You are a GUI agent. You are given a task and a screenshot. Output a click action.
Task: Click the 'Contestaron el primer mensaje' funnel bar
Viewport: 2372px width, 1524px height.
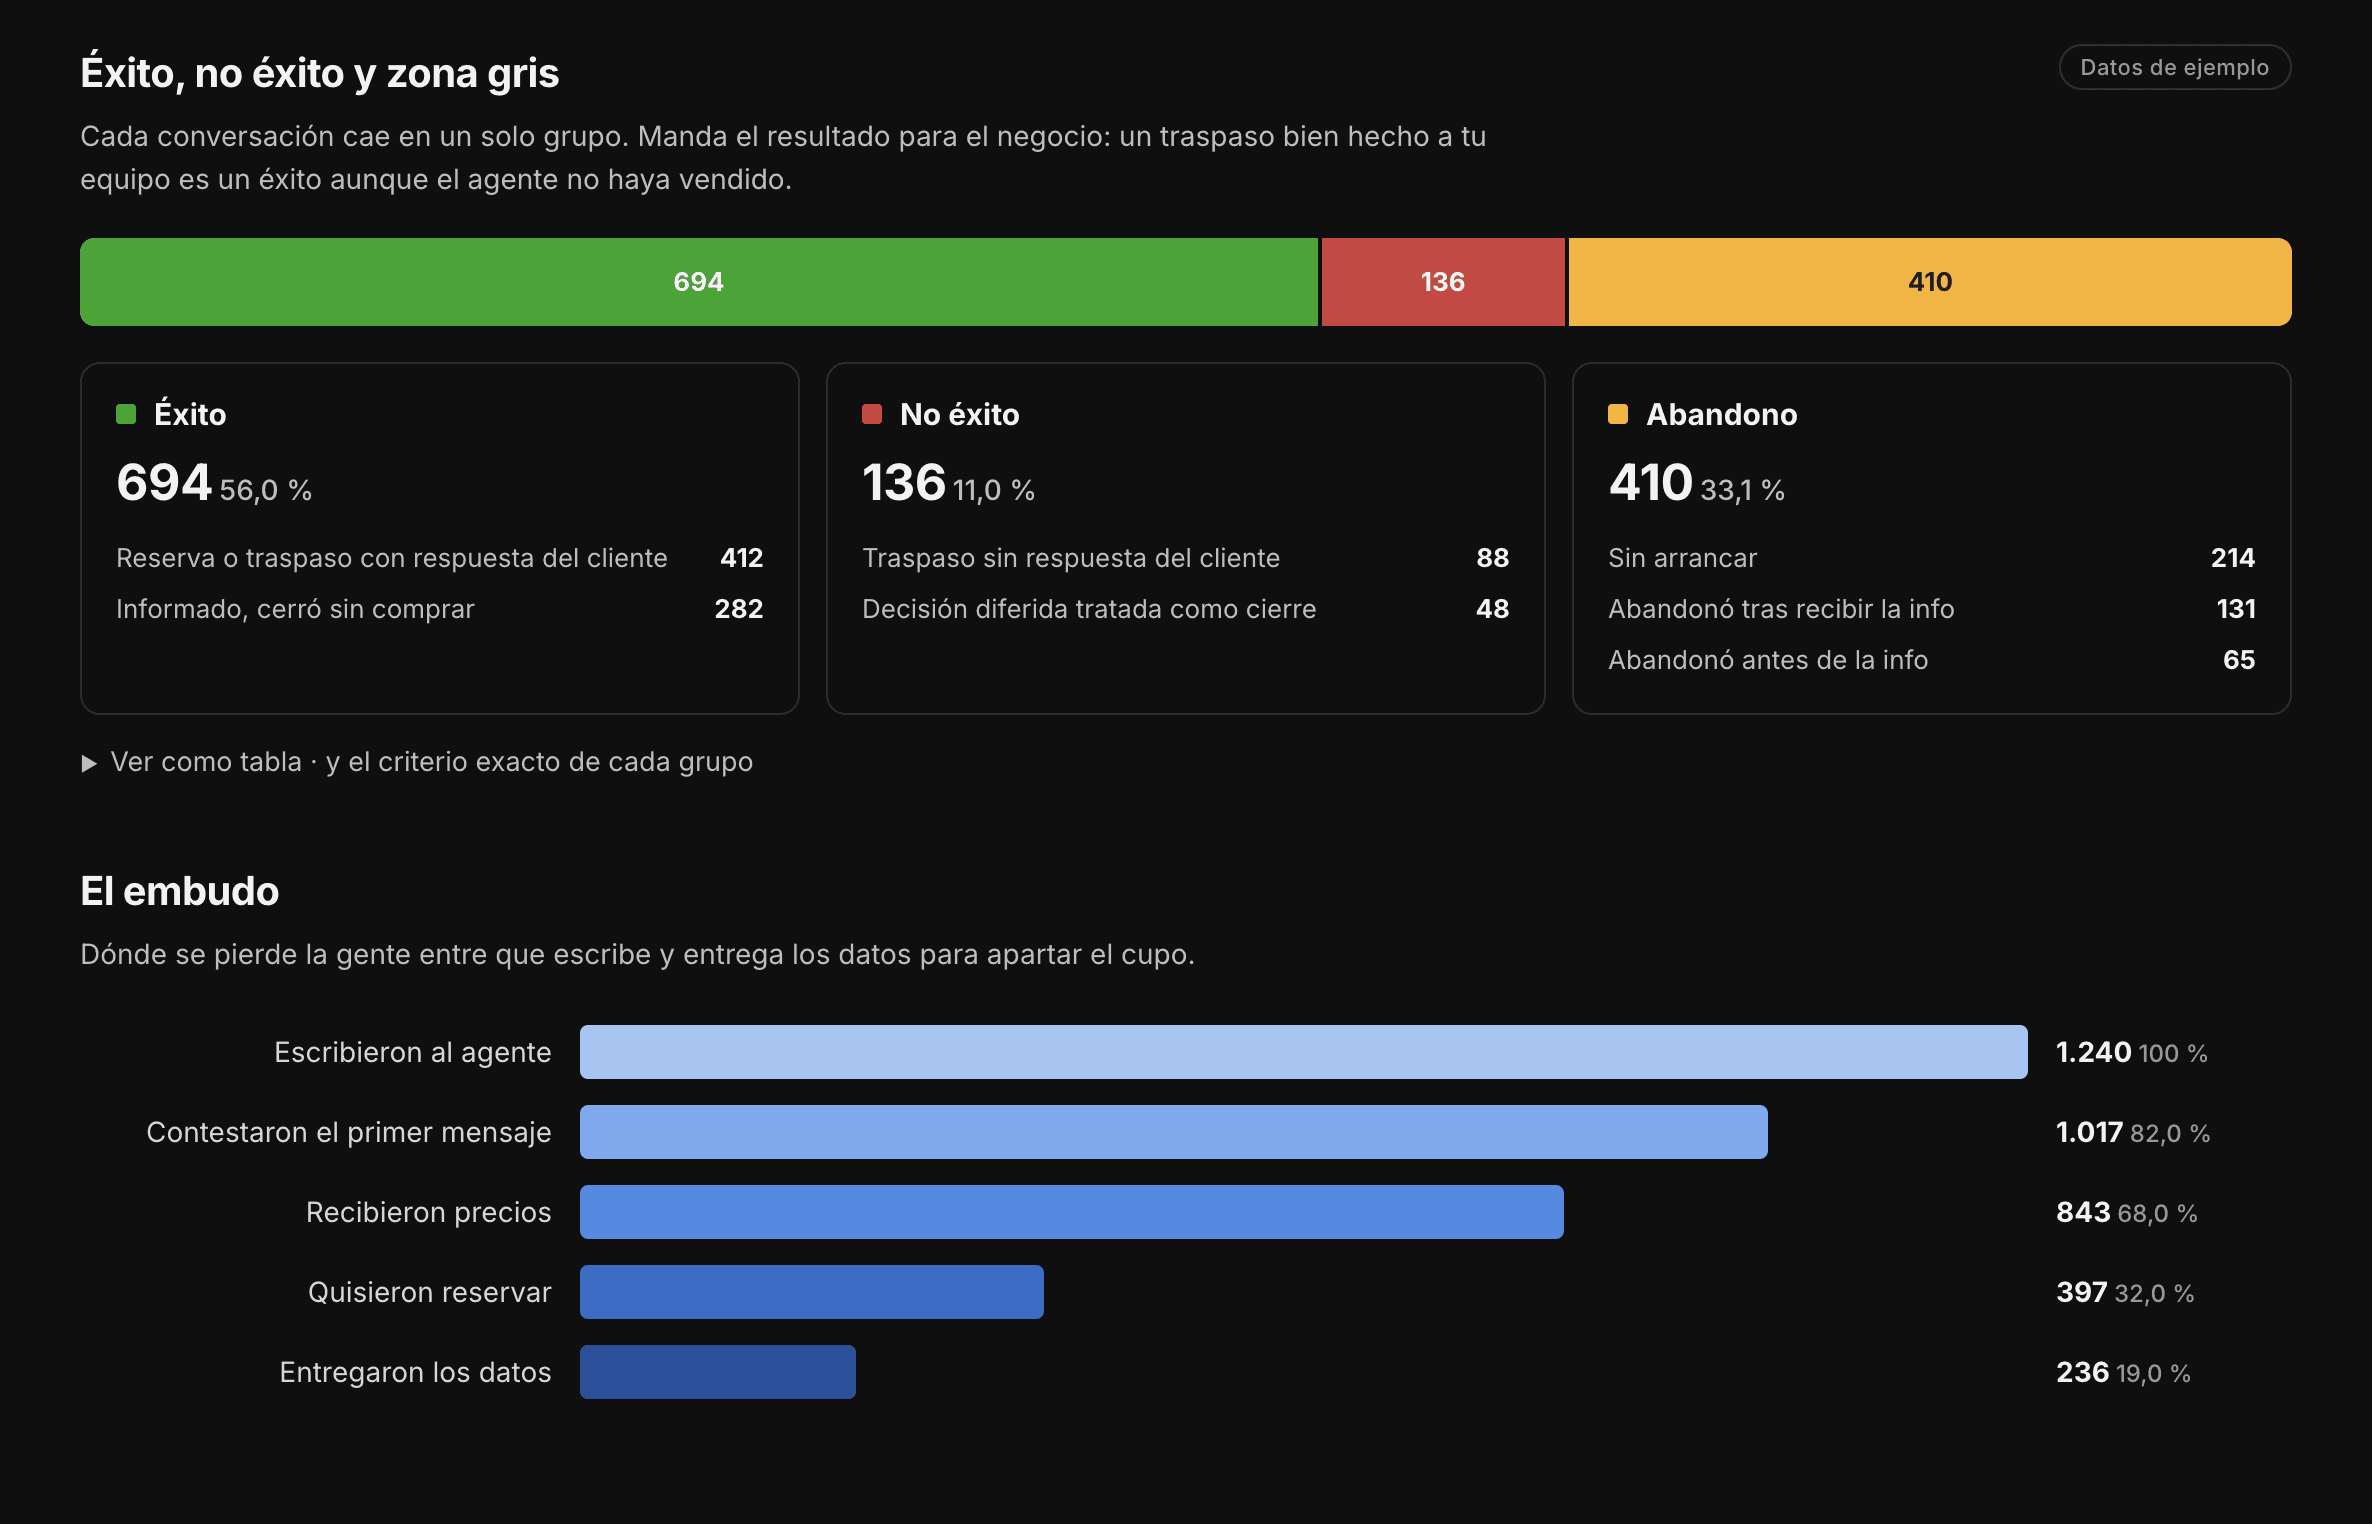1173,1132
